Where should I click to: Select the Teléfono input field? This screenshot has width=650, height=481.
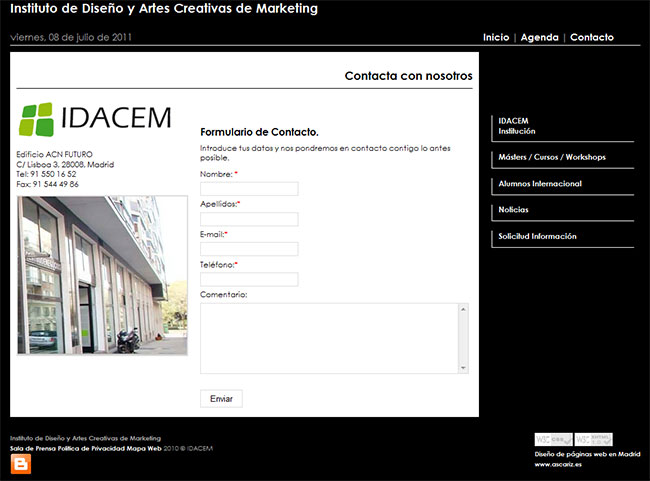click(x=249, y=279)
